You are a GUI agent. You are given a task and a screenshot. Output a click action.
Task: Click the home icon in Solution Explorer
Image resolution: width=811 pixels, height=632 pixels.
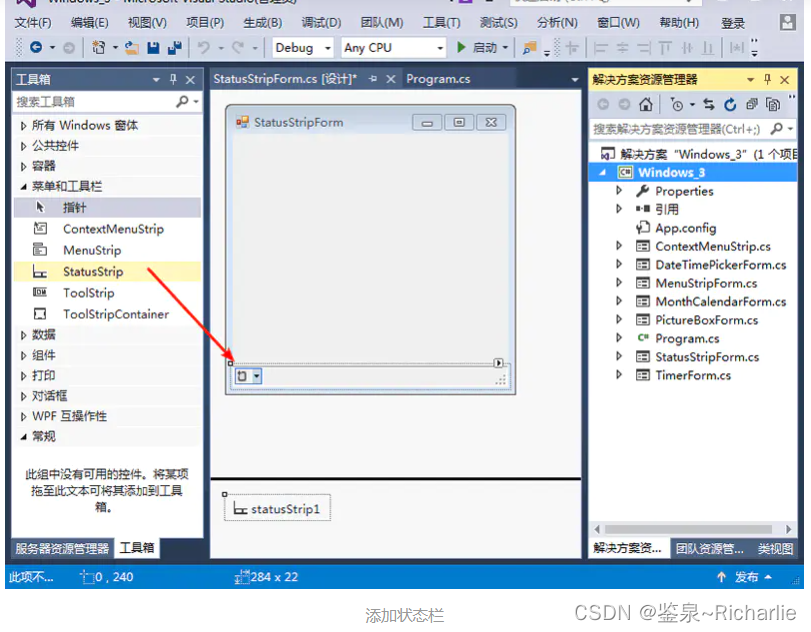[645, 104]
